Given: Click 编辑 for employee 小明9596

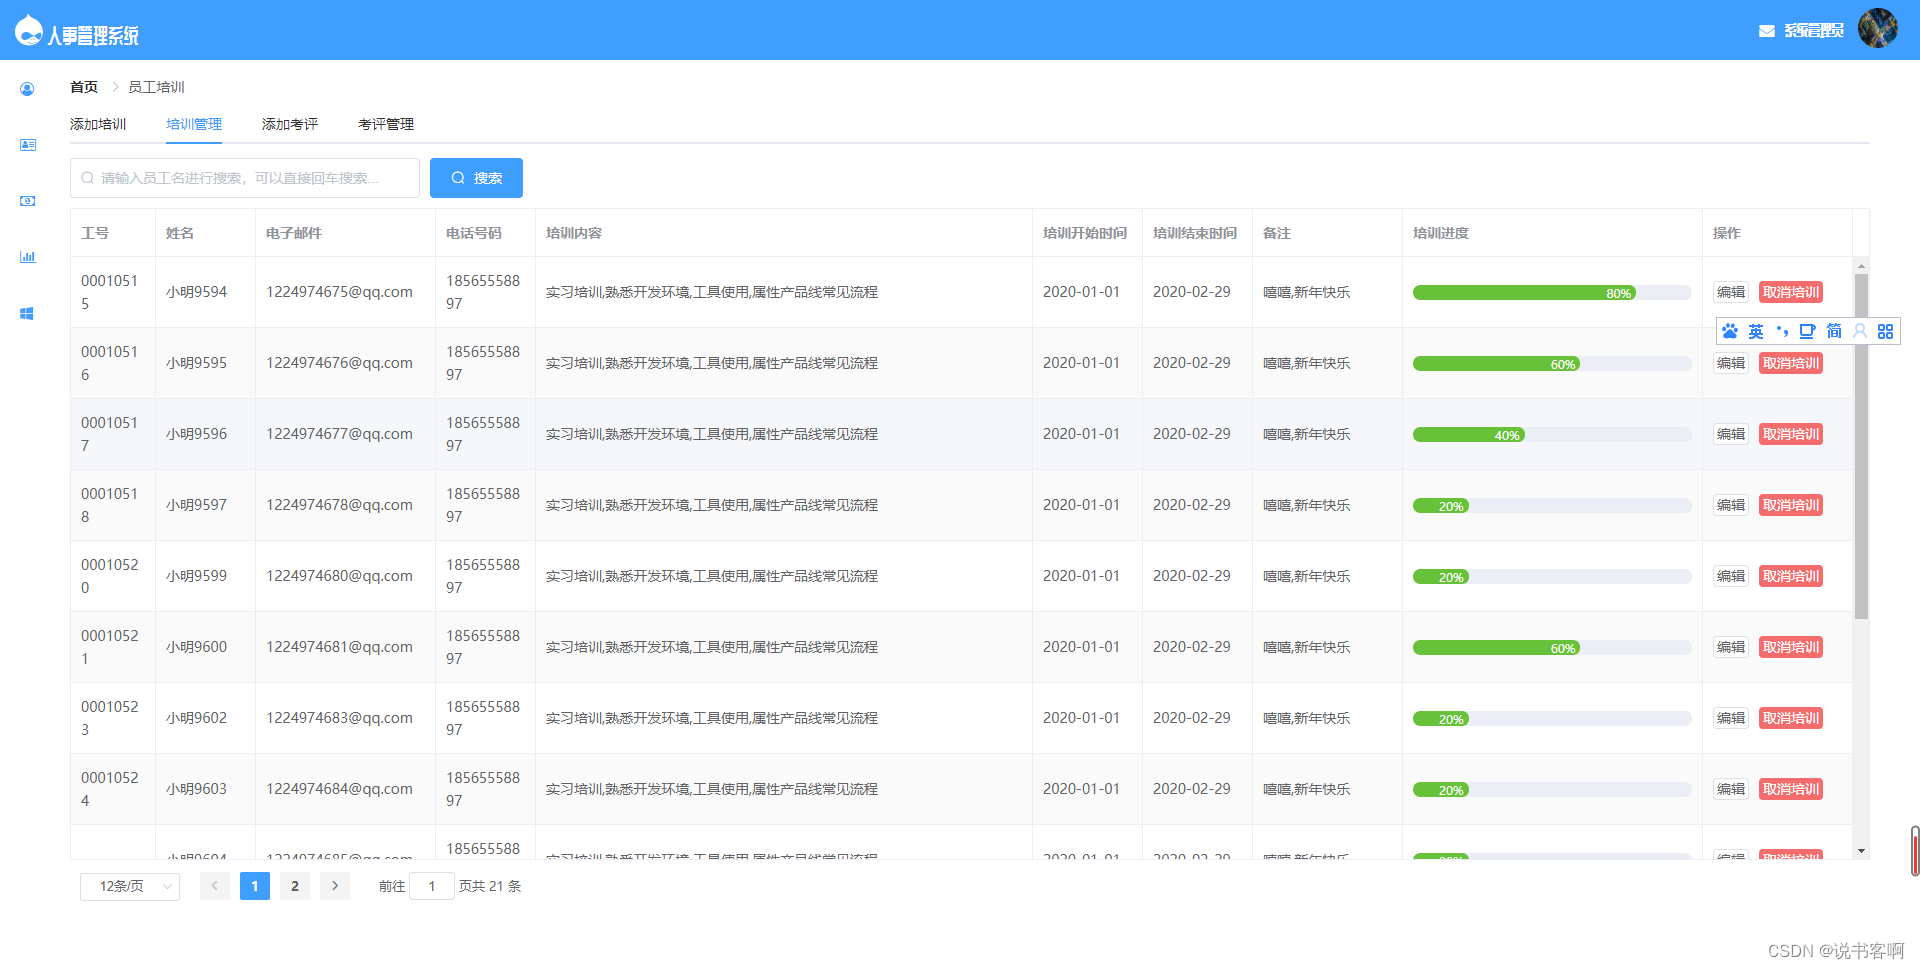Looking at the screenshot, I should tap(1731, 434).
